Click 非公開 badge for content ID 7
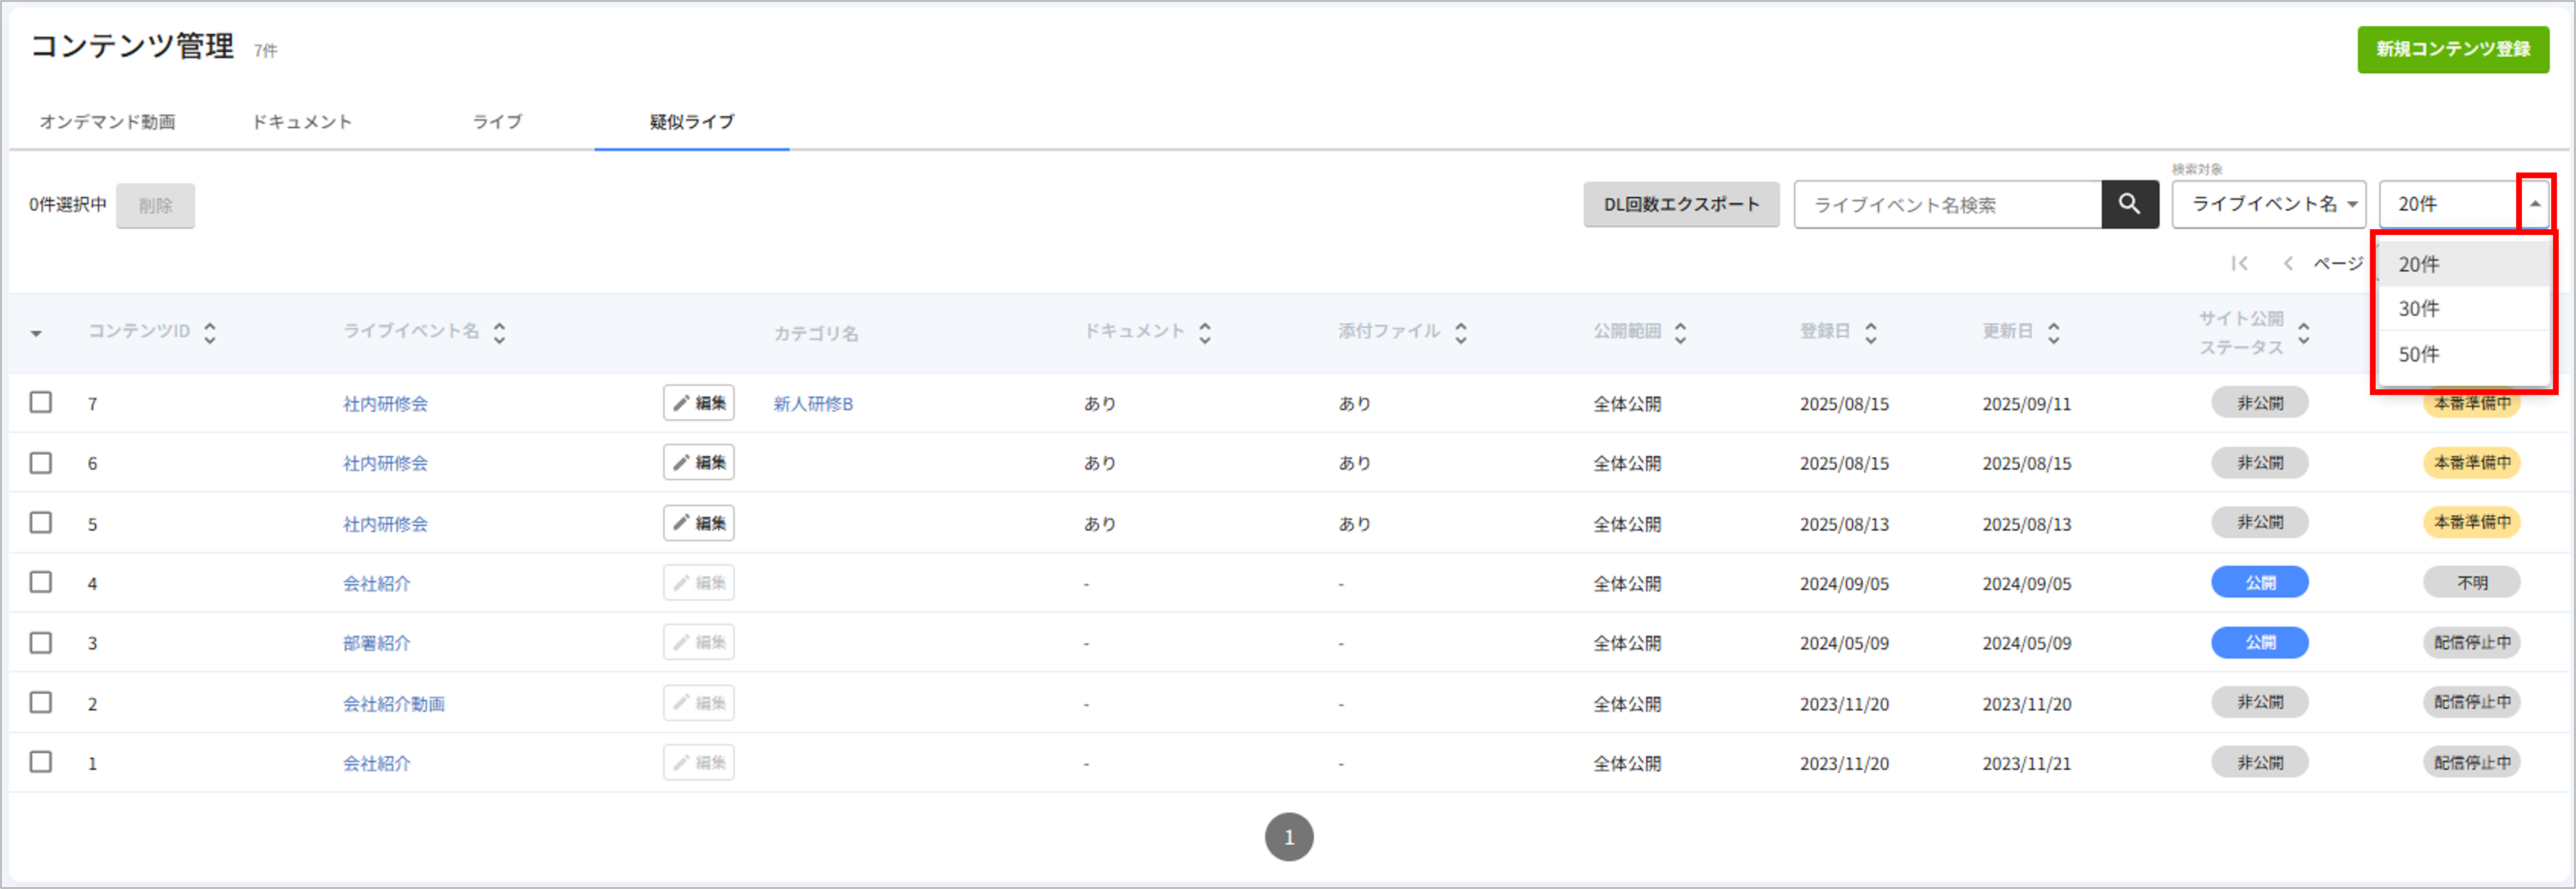 click(x=2260, y=402)
